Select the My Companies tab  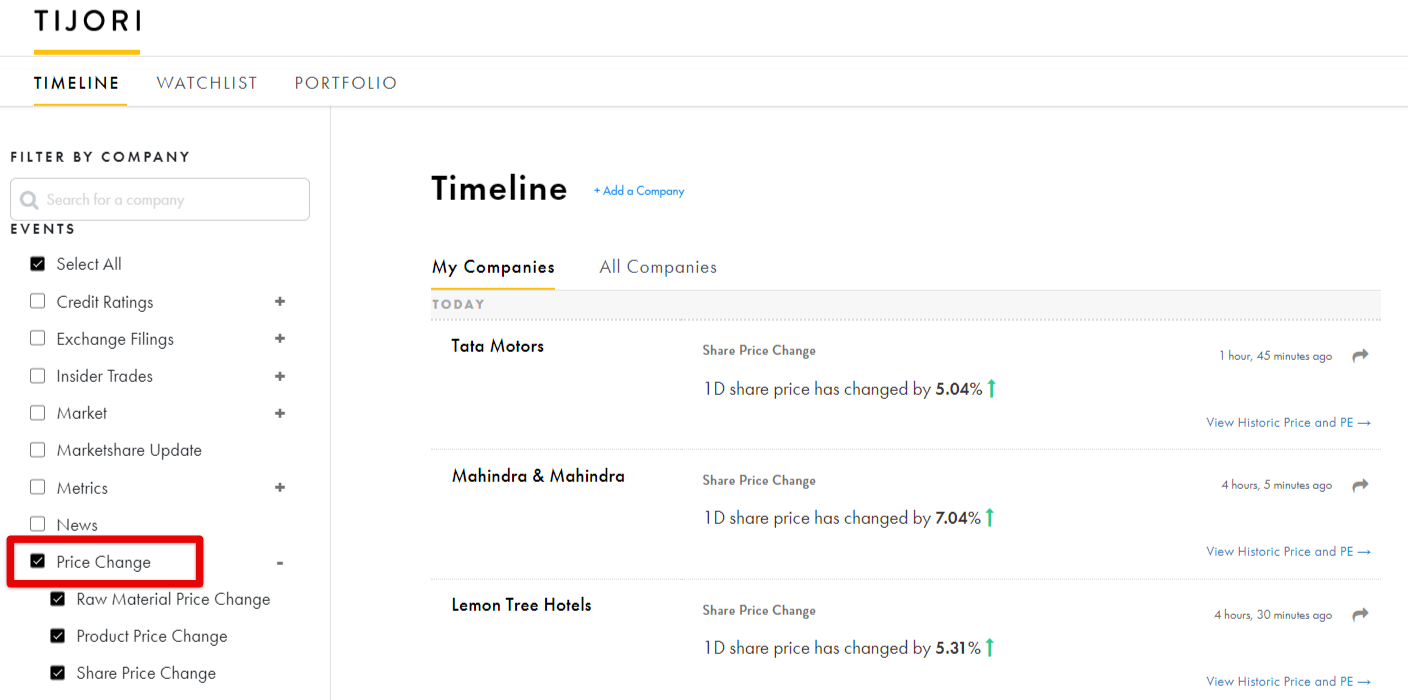click(x=493, y=267)
